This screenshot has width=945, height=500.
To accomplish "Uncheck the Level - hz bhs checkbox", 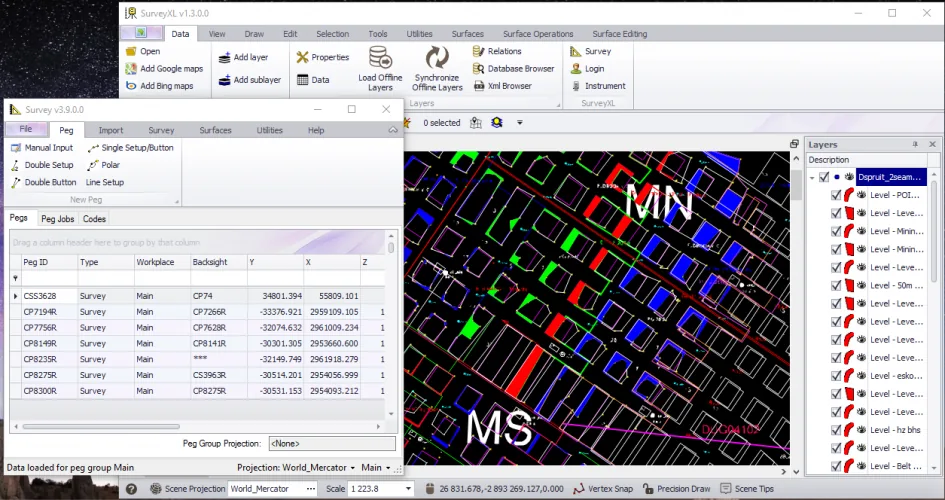I will [836, 430].
